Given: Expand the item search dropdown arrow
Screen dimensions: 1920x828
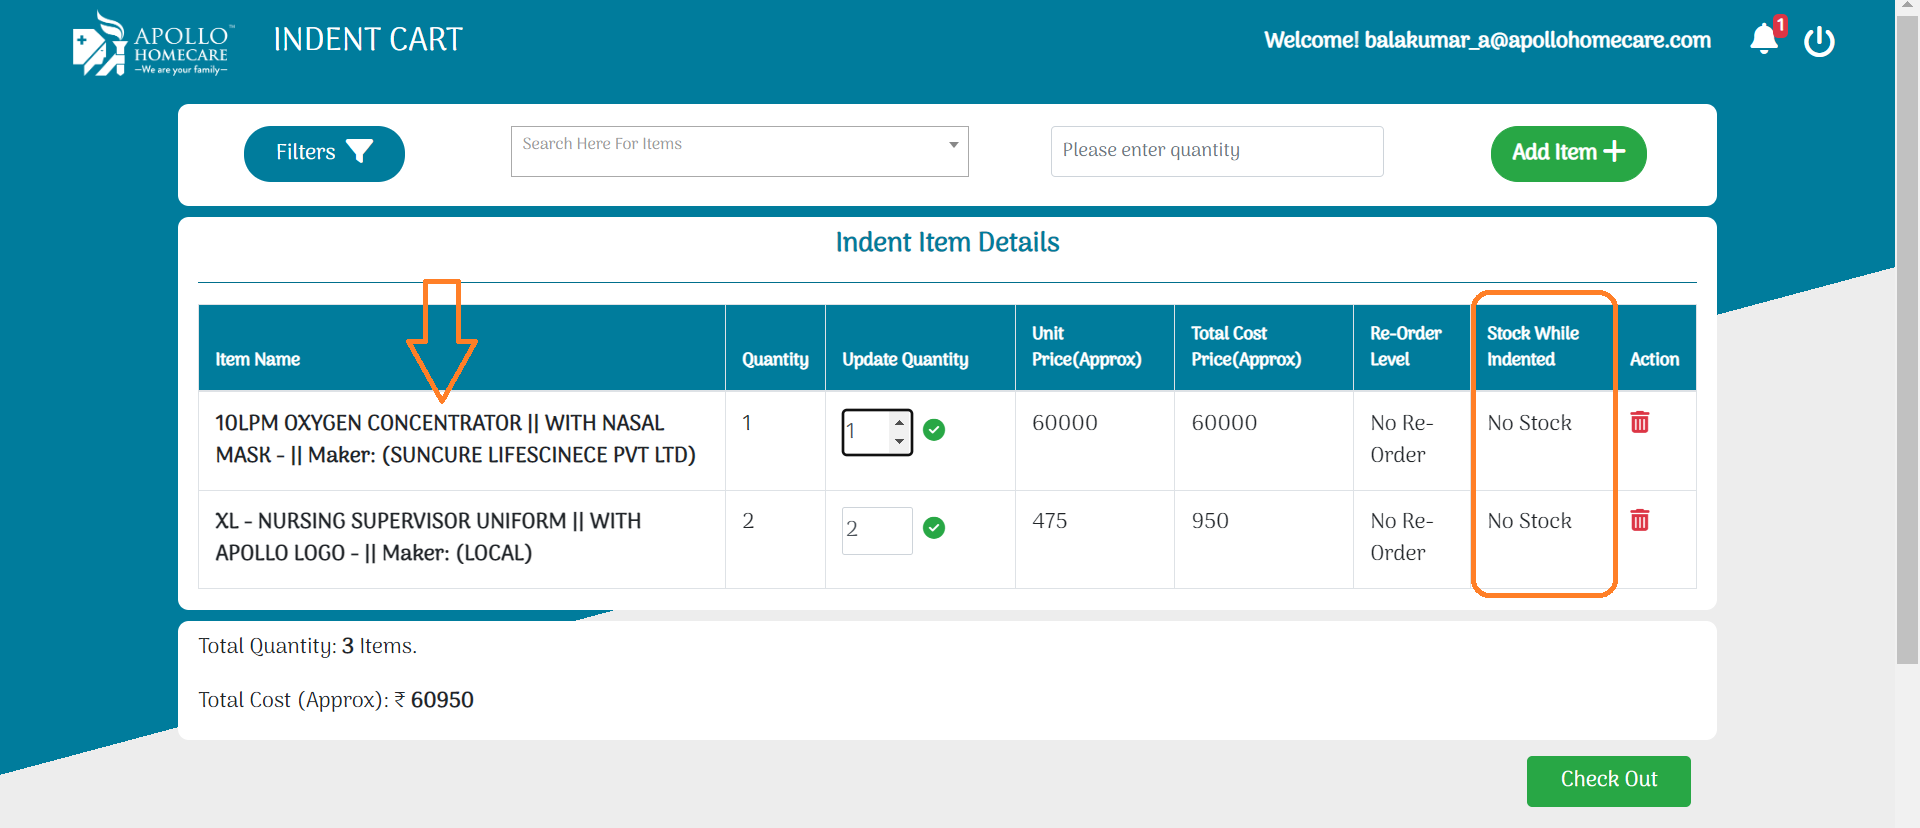Looking at the screenshot, I should pos(953,145).
